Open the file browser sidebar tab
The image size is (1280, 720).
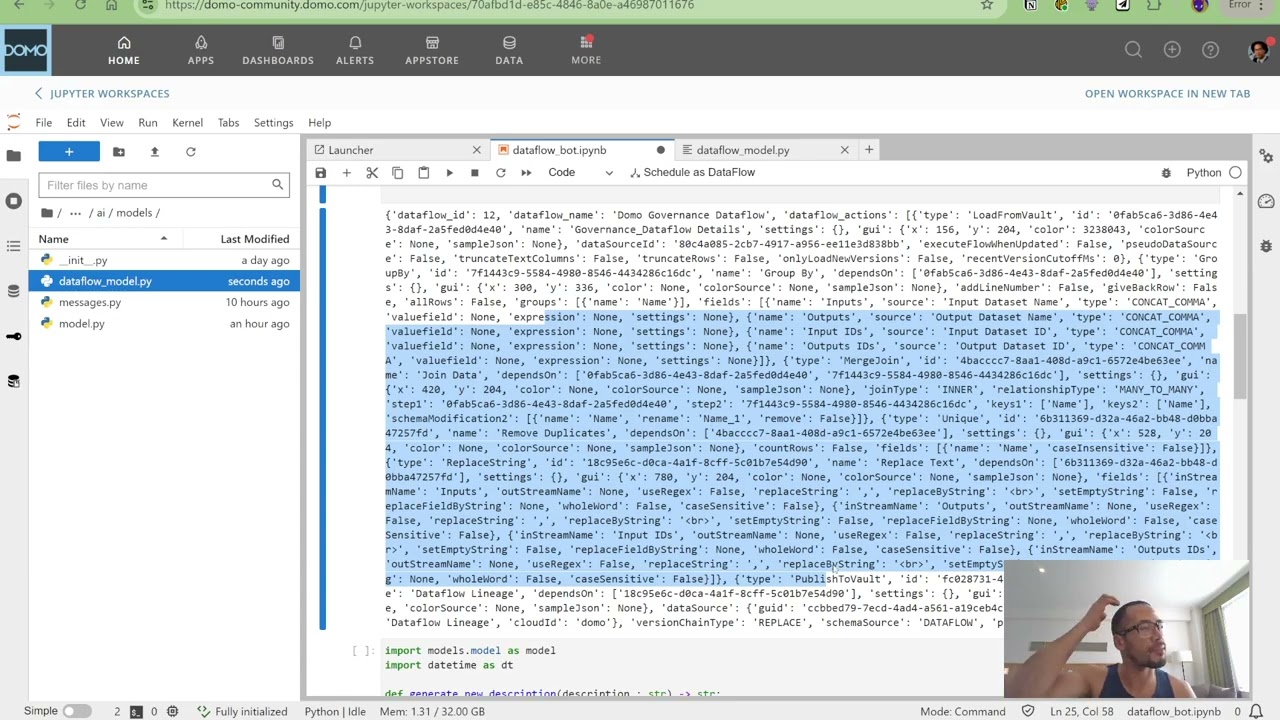pos(13,156)
